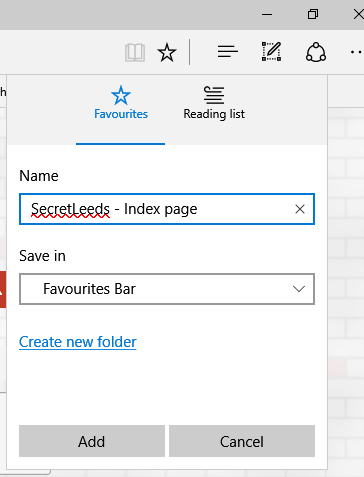Open the More actions ellipsis menu
364x477 pixels.
click(357, 52)
